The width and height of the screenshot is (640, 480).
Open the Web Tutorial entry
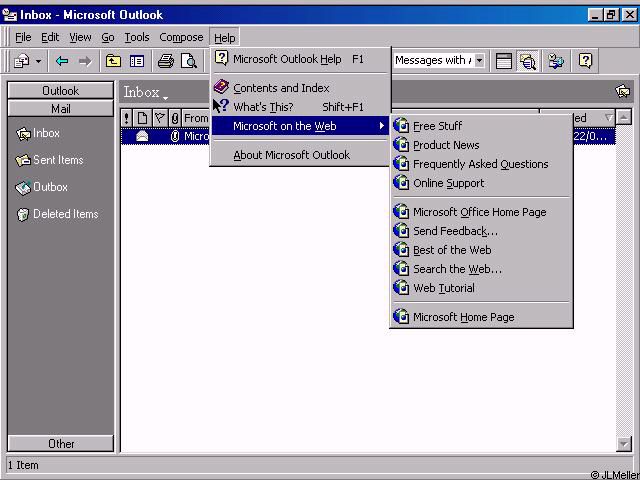(482, 288)
